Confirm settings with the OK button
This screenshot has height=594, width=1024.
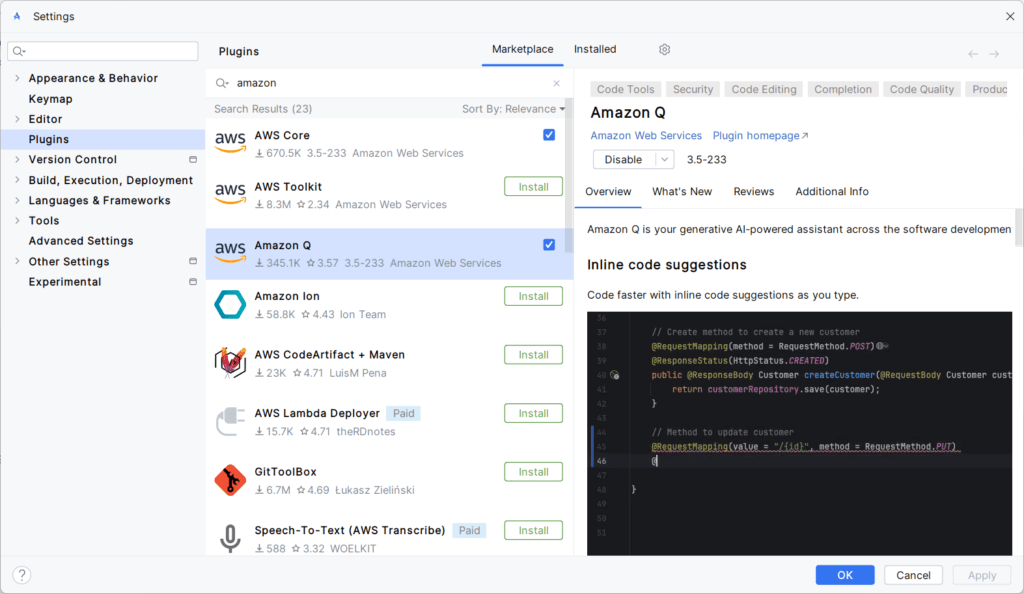(x=845, y=575)
